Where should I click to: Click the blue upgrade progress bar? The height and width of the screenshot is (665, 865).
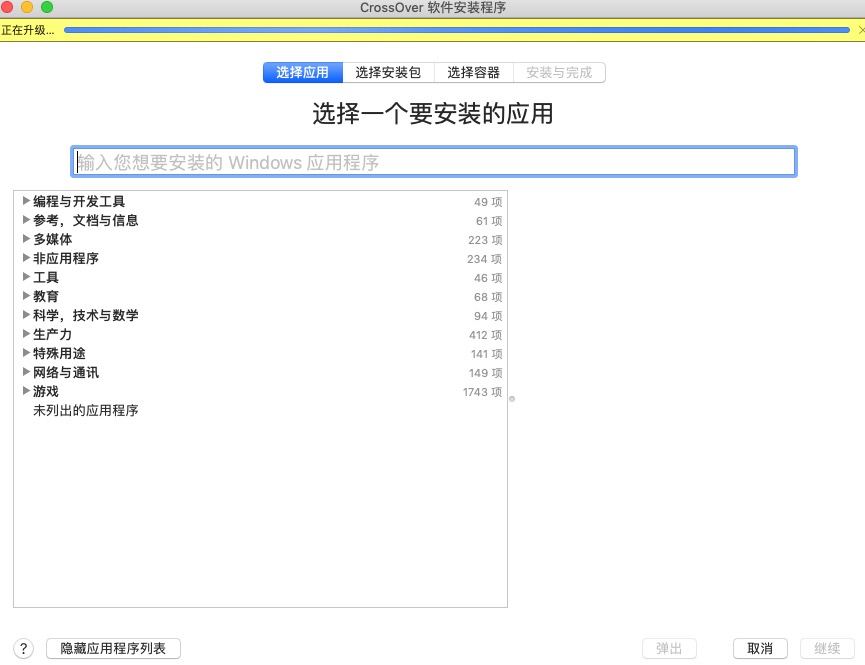[x=457, y=30]
